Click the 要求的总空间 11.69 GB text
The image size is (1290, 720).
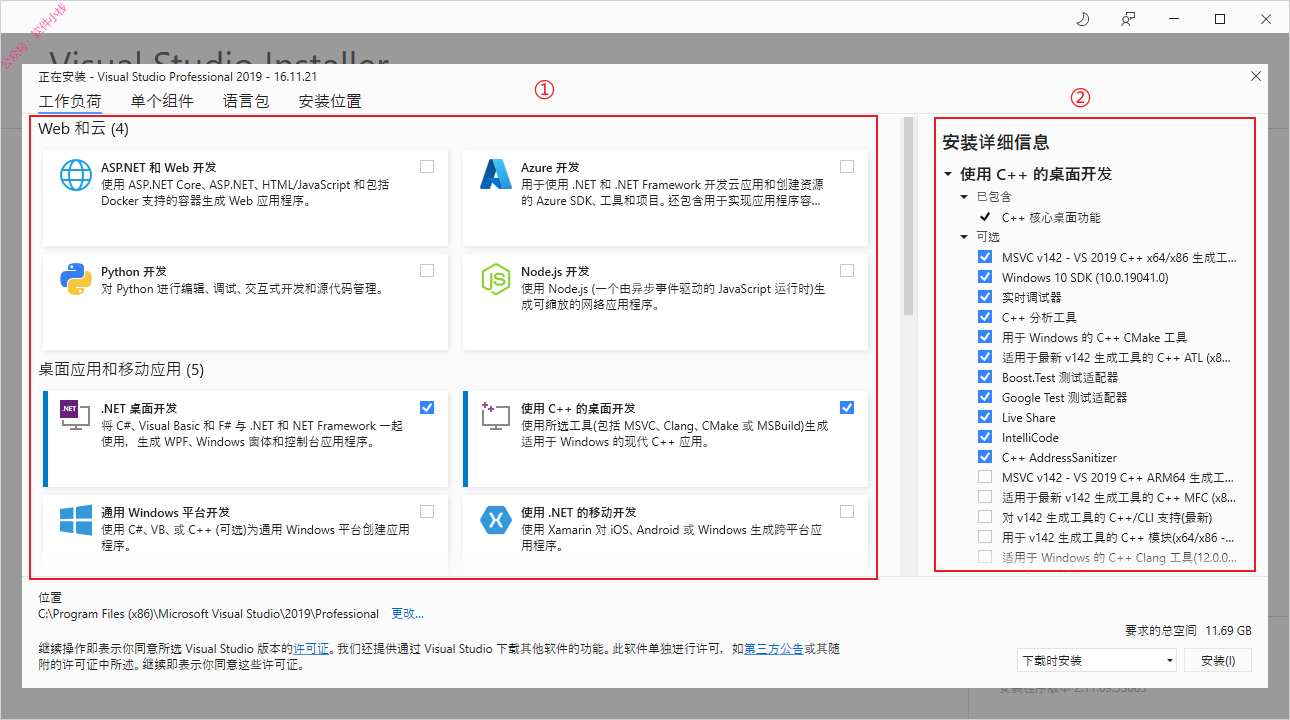(x=1188, y=631)
